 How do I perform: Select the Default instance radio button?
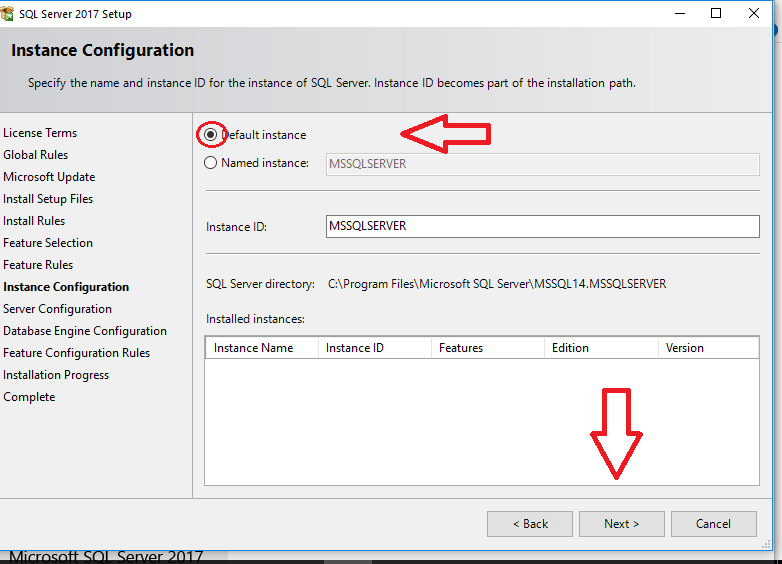point(210,135)
